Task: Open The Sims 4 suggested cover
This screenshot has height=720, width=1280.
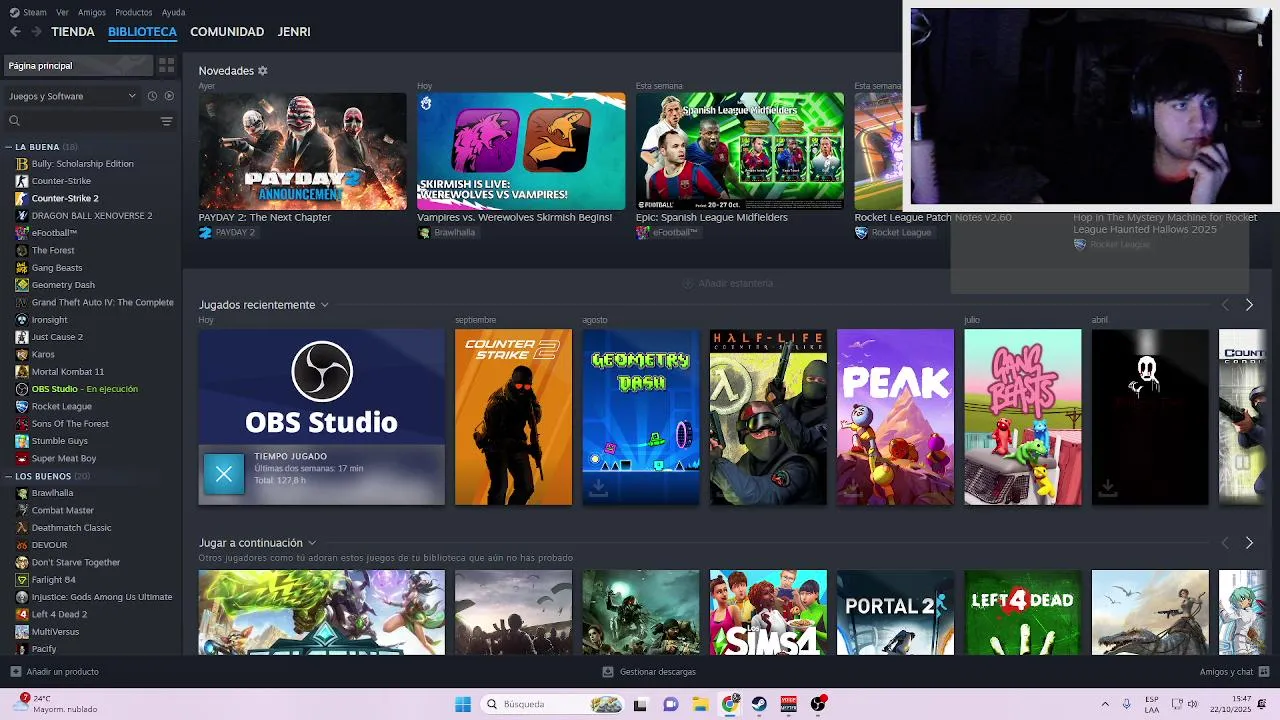Action: pyautogui.click(x=768, y=612)
